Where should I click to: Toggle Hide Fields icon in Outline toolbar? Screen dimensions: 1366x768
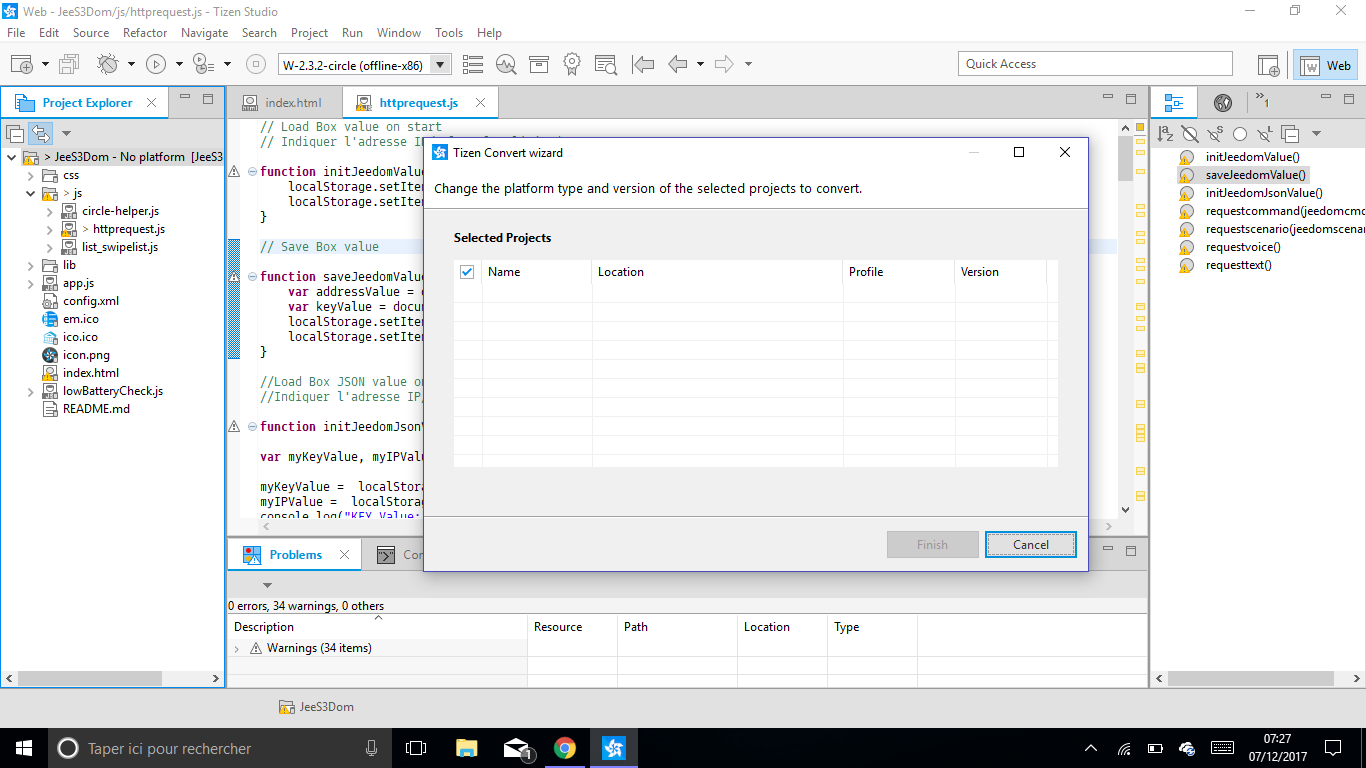tap(1189, 133)
